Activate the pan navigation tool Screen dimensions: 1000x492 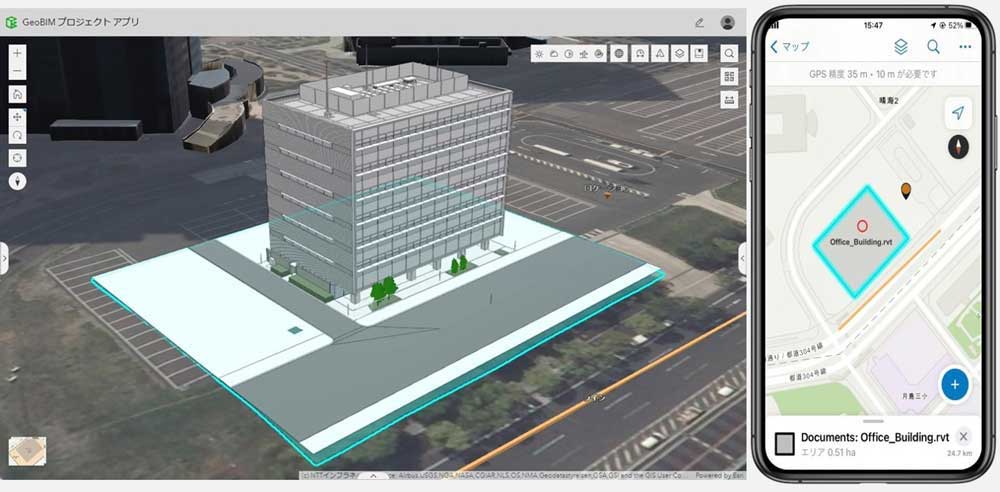point(18,117)
